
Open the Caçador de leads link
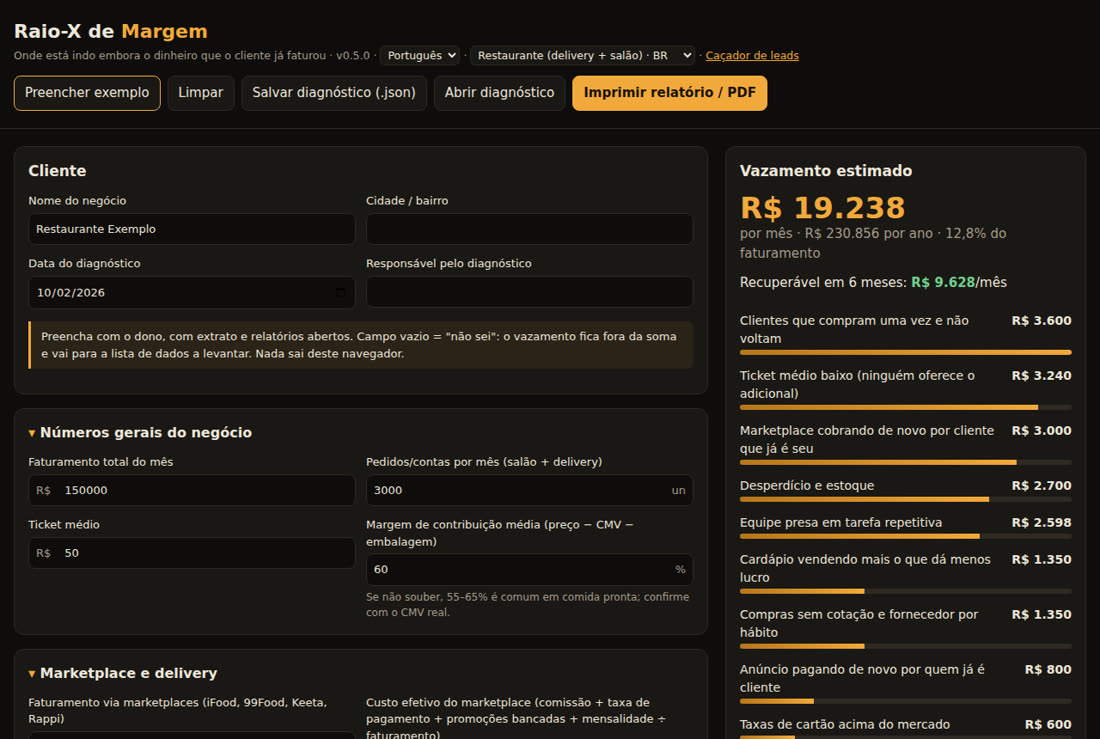[752, 55]
